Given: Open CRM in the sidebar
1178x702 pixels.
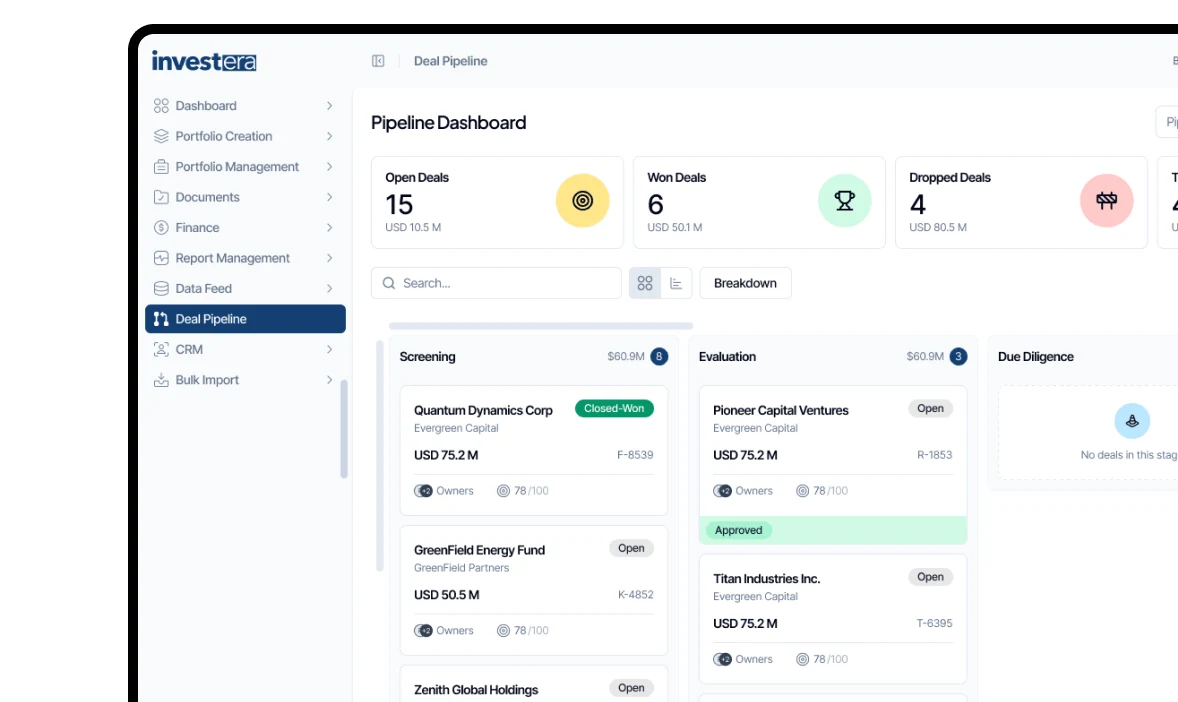Looking at the screenshot, I should (x=245, y=349).
